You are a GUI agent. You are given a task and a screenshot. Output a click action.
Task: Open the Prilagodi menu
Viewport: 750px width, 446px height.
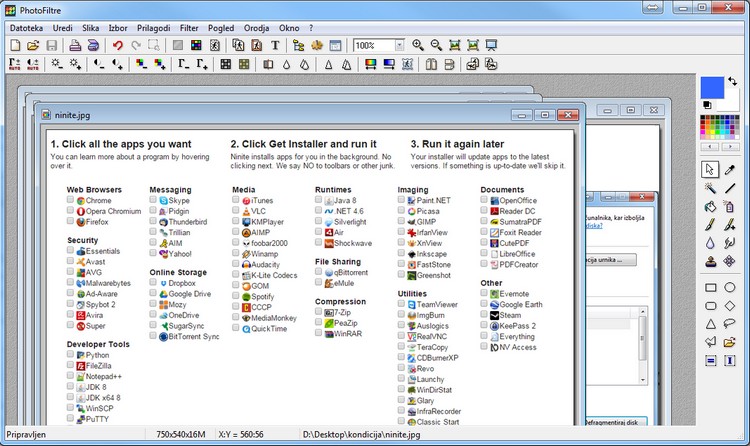click(154, 28)
